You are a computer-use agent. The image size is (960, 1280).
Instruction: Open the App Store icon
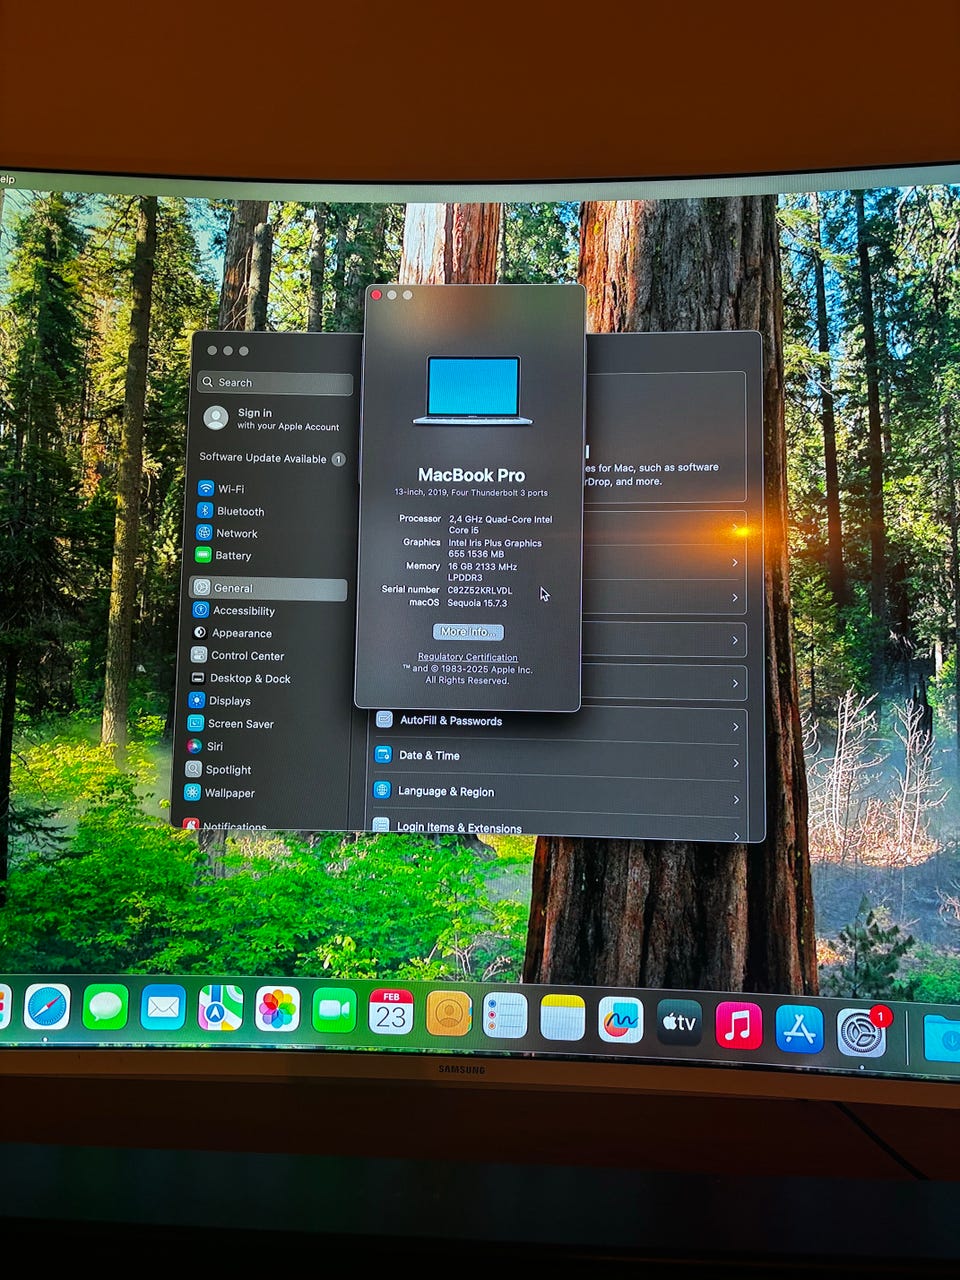point(799,1029)
